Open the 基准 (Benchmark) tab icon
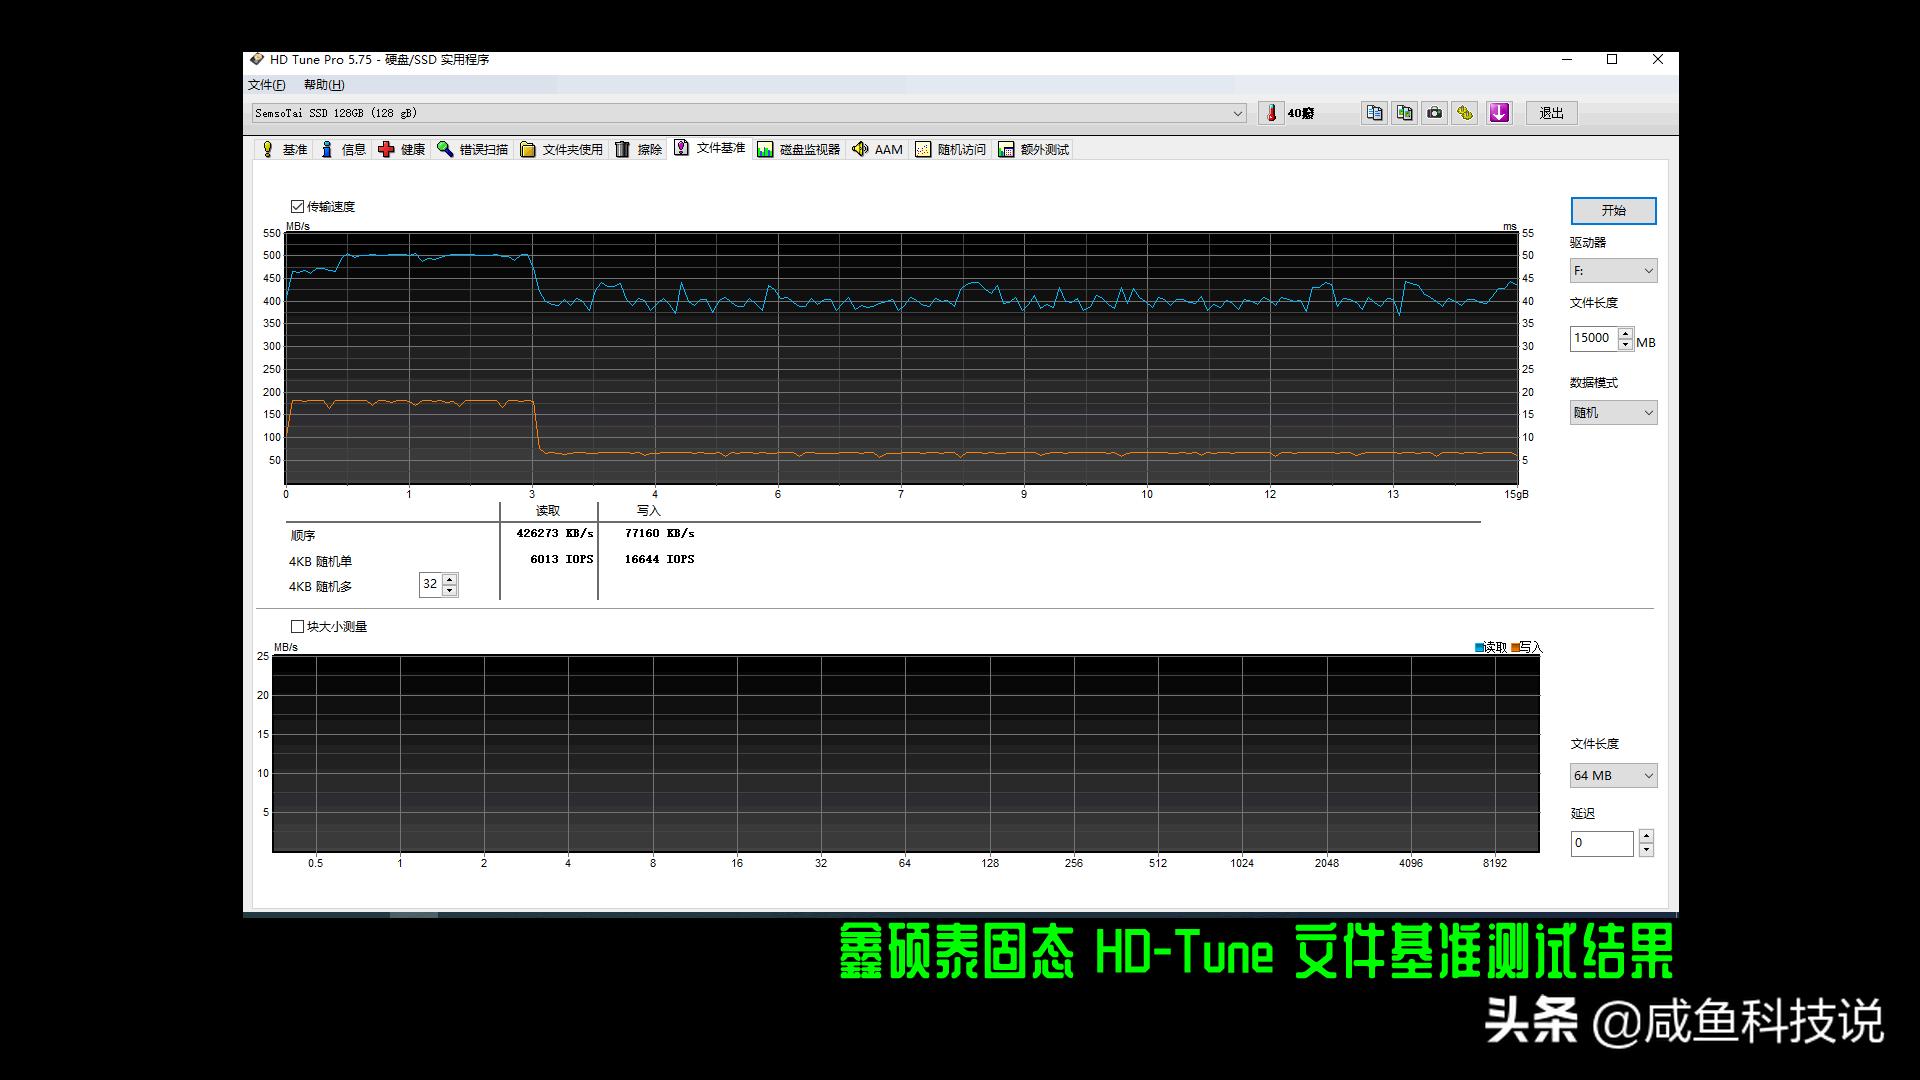1920x1080 pixels. pos(285,148)
